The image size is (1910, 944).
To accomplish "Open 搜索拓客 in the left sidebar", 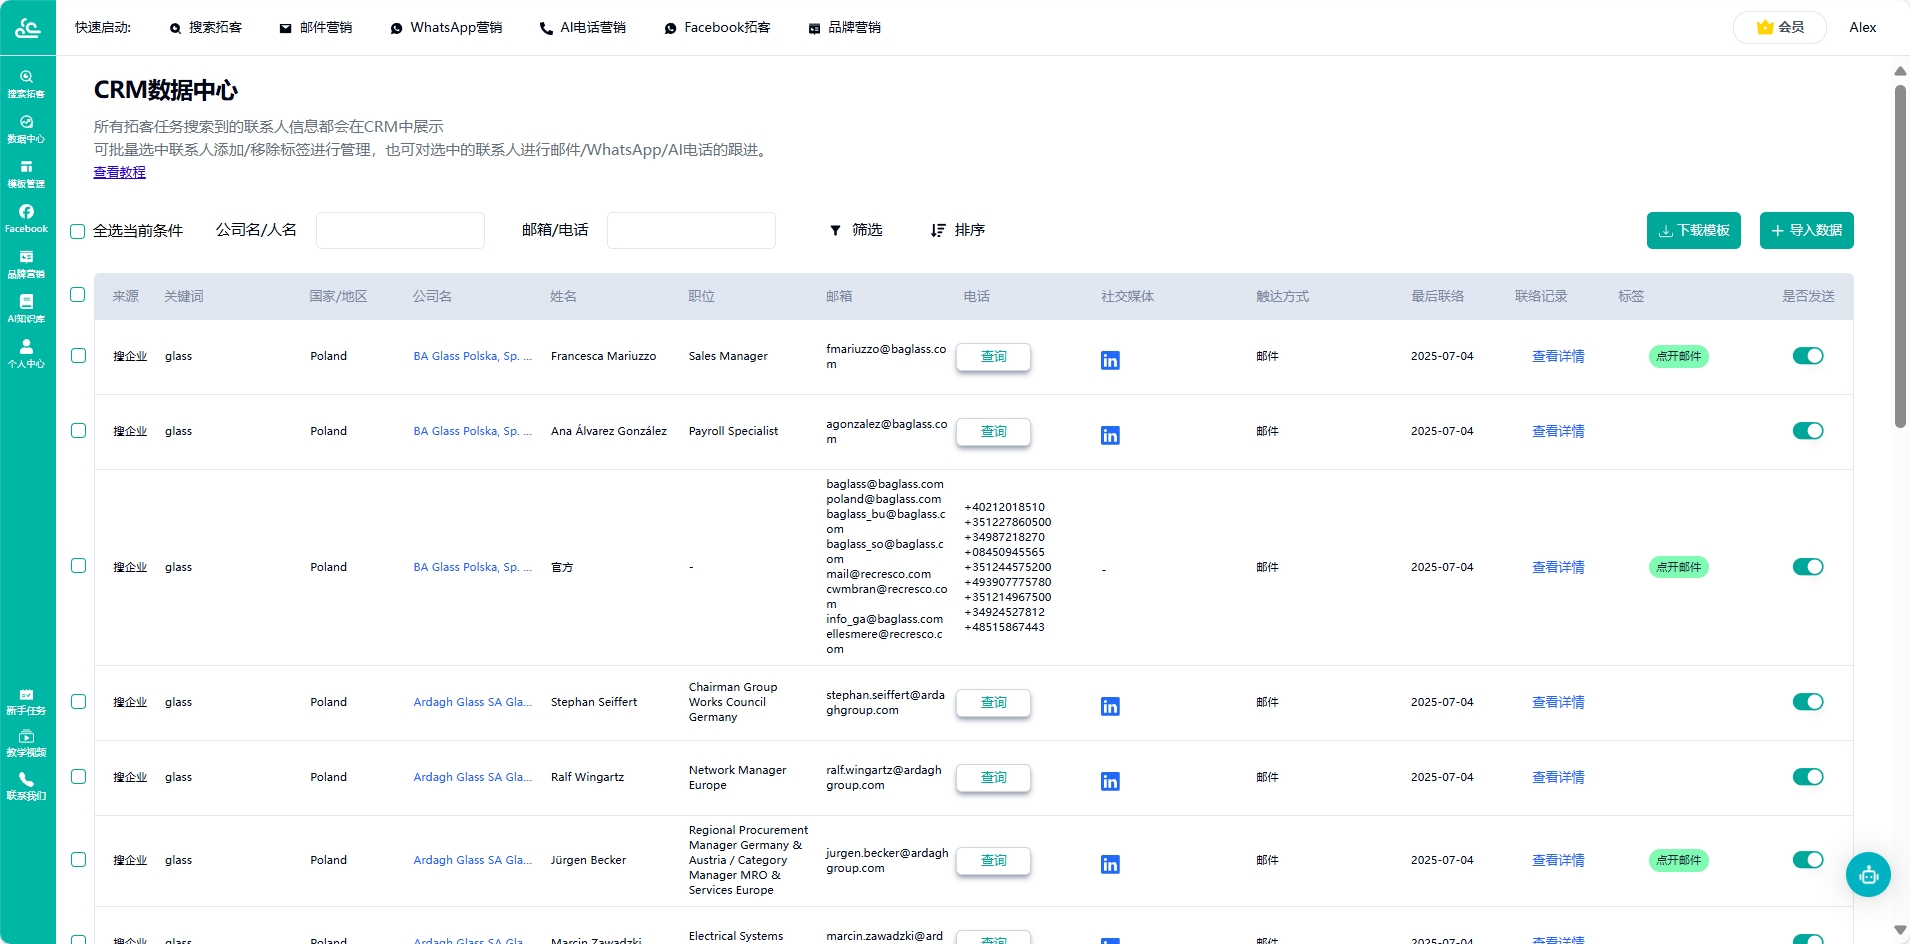I will point(26,84).
